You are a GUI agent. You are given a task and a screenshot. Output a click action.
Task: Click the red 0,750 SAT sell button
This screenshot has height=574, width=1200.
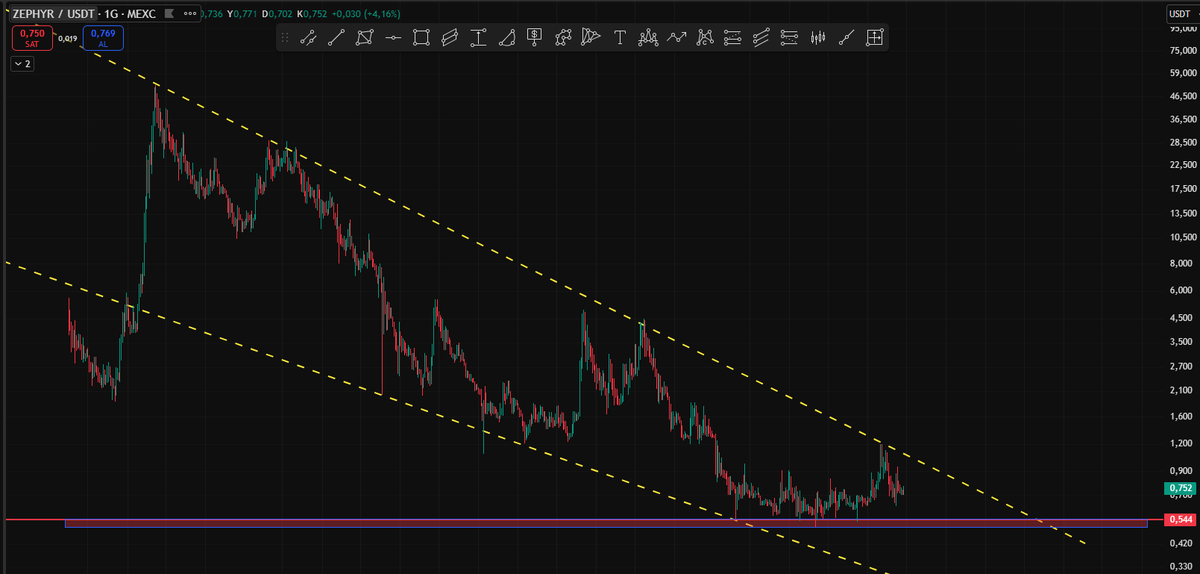(x=32, y=39)
